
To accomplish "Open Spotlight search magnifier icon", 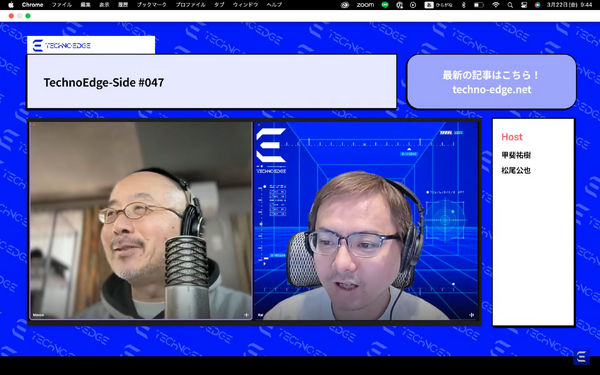I will [510, 5].
